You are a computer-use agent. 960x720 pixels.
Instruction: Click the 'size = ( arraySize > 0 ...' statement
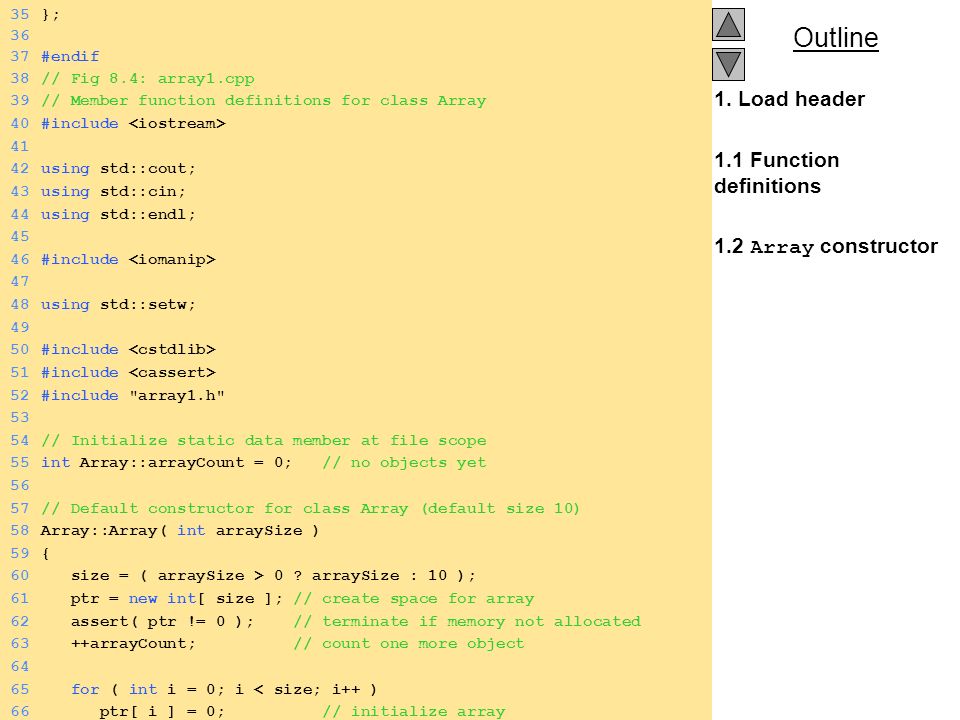(x=273, y=576)
